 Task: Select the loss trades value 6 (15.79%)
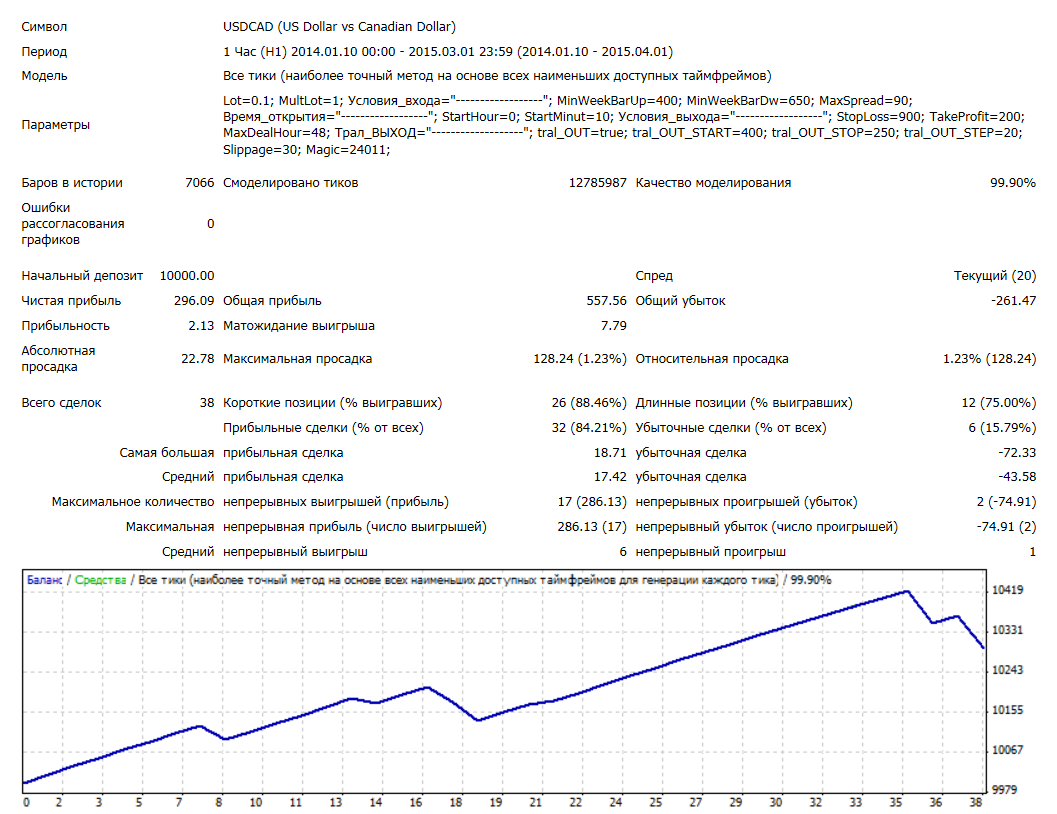click(x=1002, y=427)
